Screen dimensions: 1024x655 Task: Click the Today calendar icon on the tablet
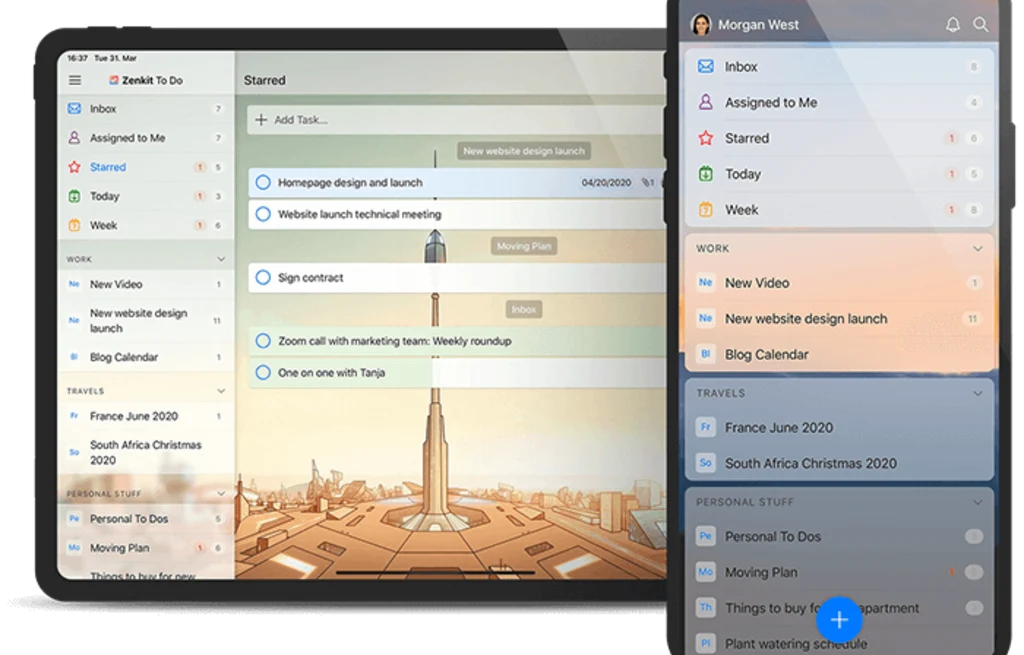pyautogui.click(x=74, y=196)
